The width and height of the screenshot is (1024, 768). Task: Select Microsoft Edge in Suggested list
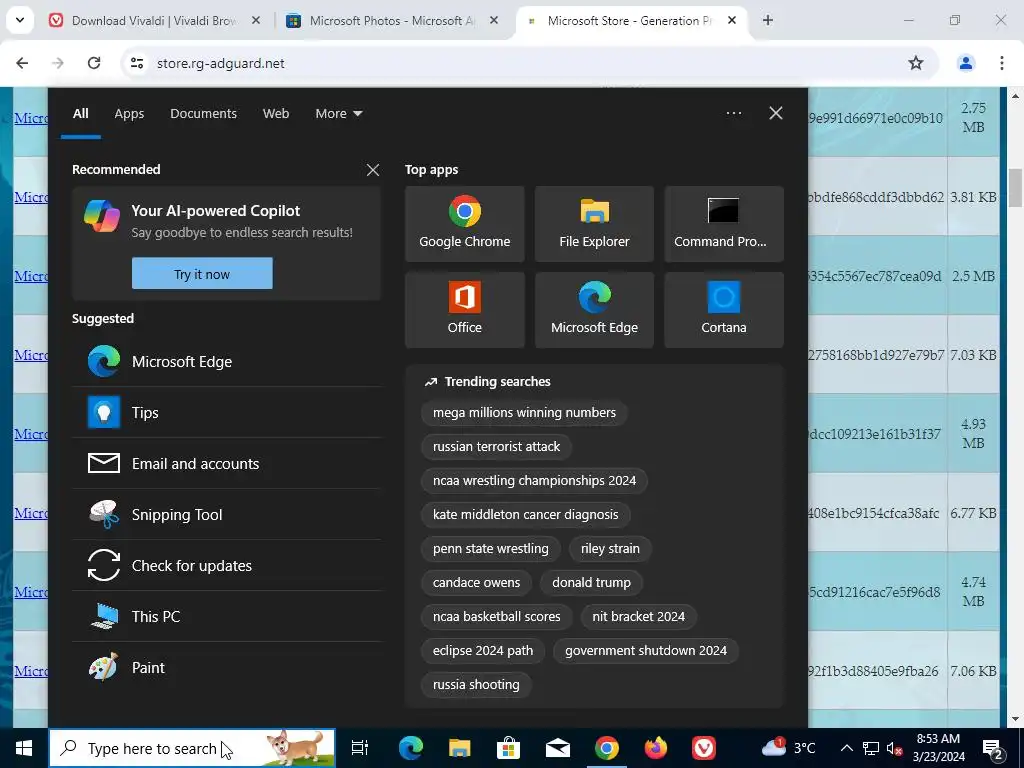point(227,361)
